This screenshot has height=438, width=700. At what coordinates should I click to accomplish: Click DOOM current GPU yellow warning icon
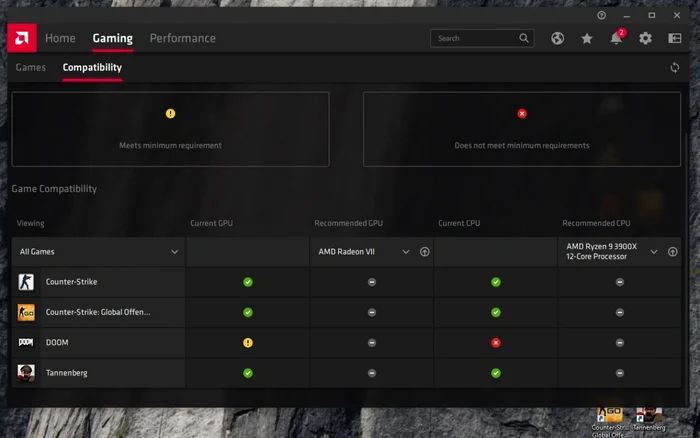pyautogui.click(x=248, y=343)
